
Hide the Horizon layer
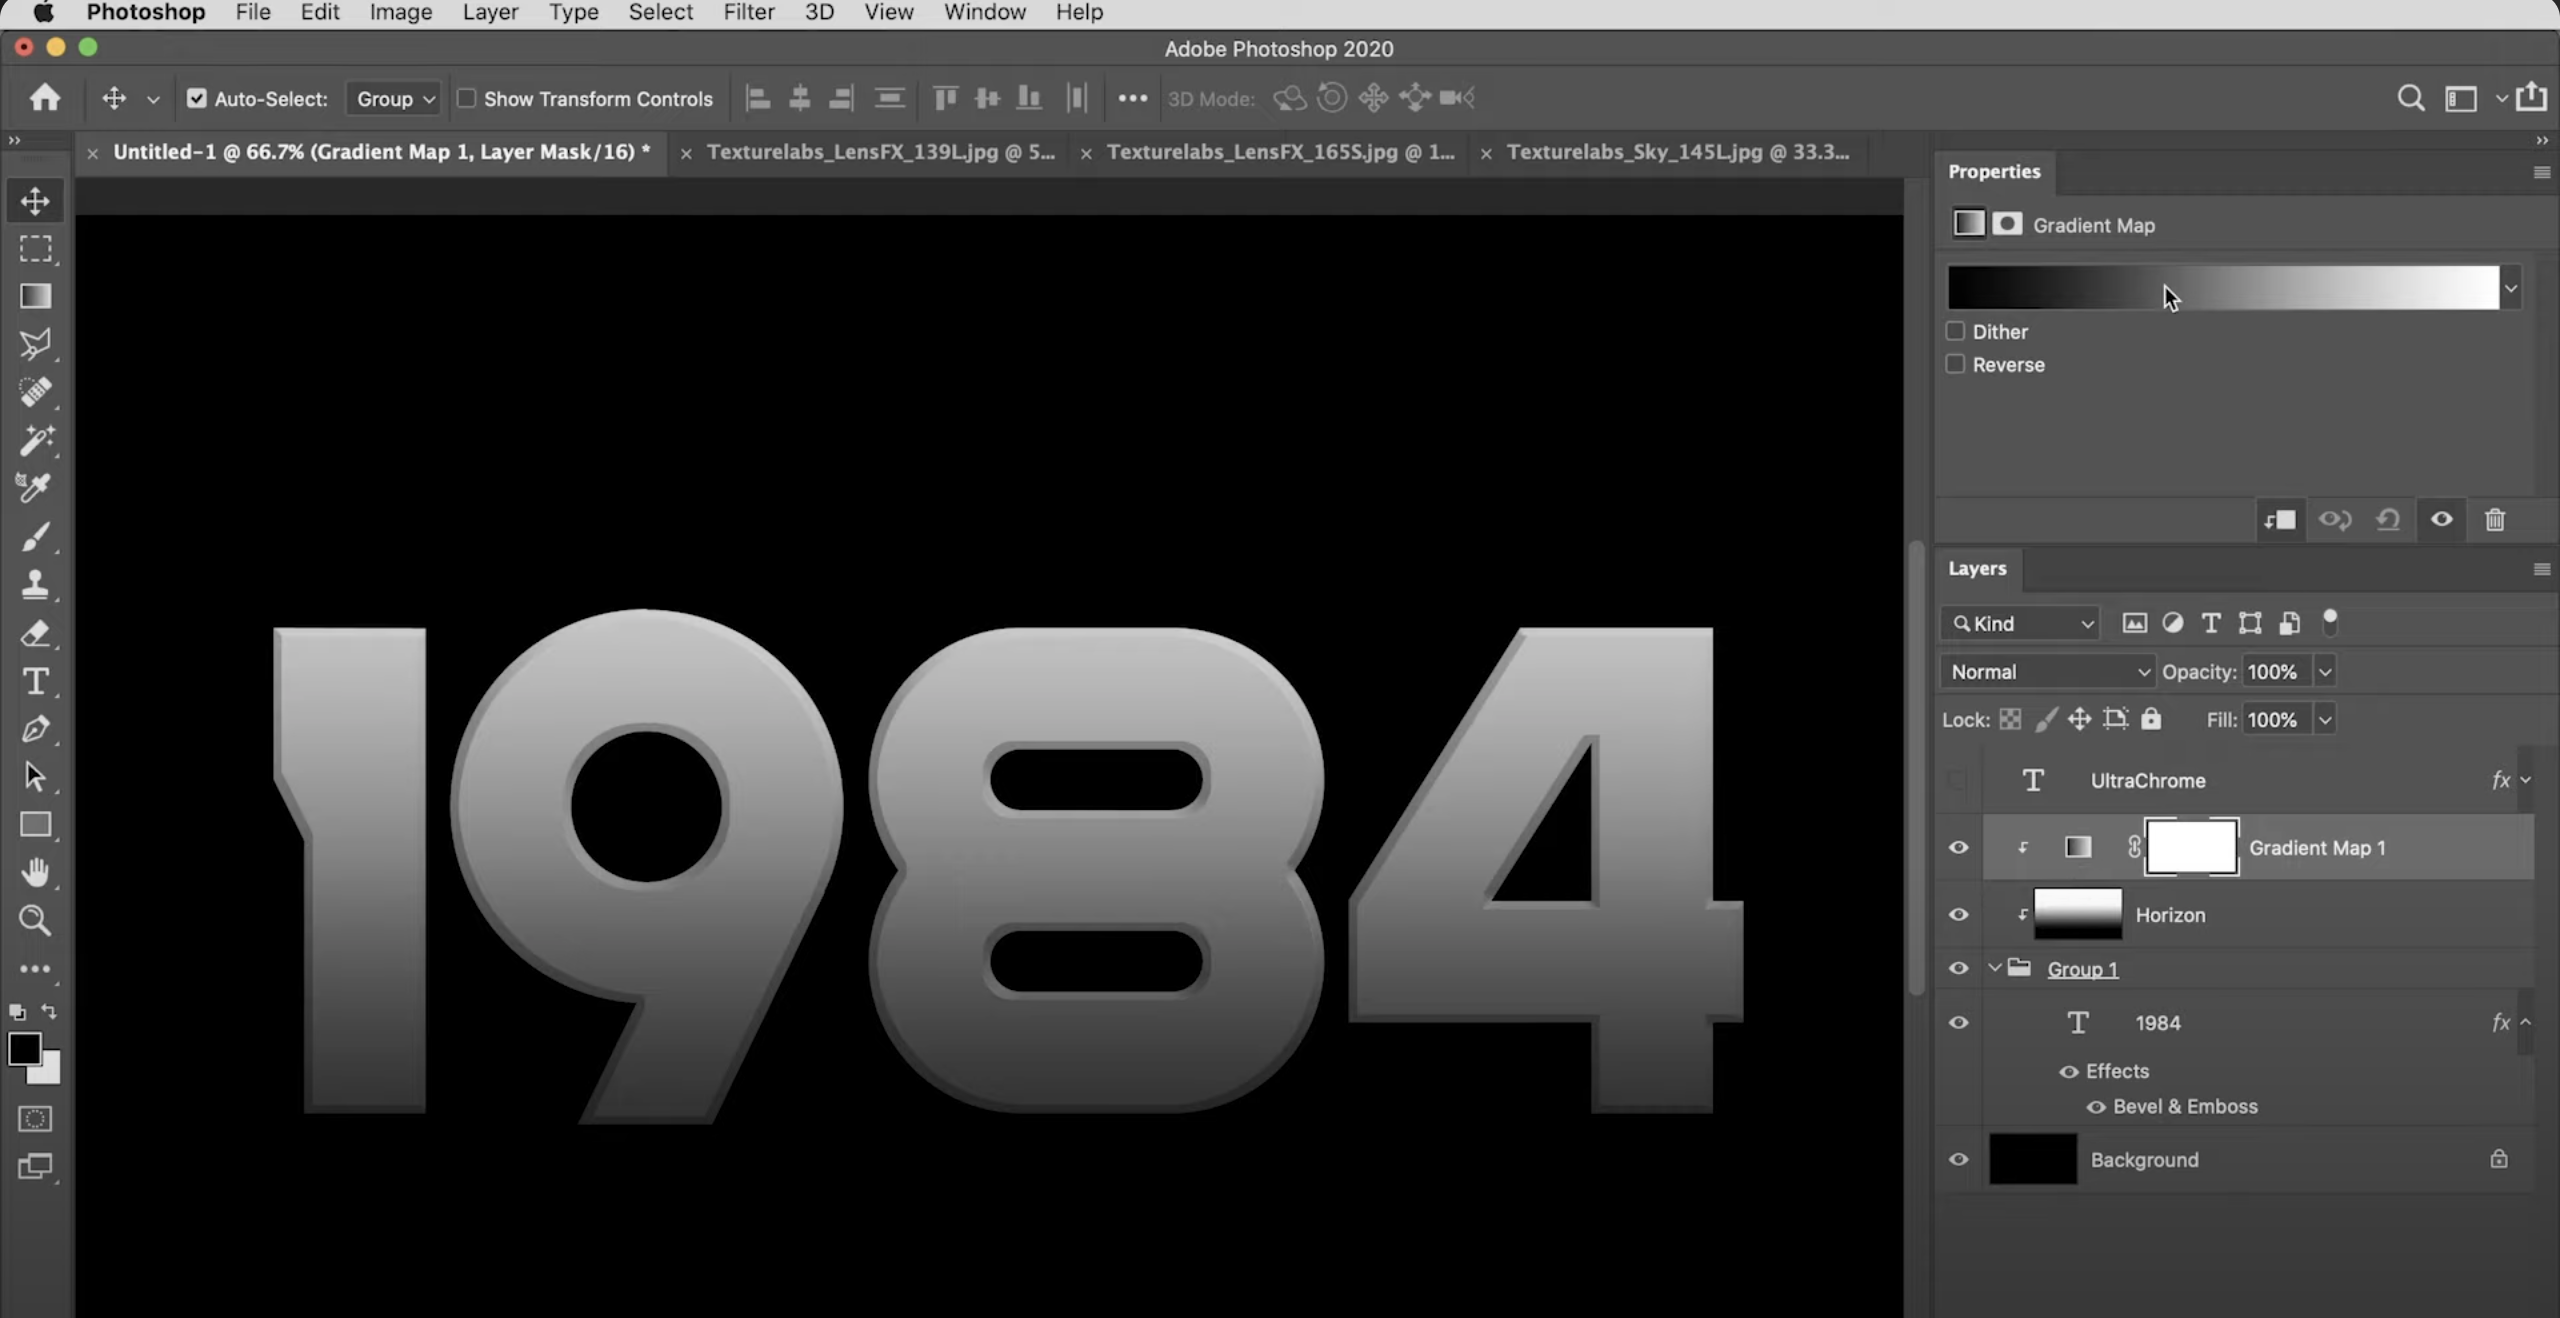coord(1959,914)
